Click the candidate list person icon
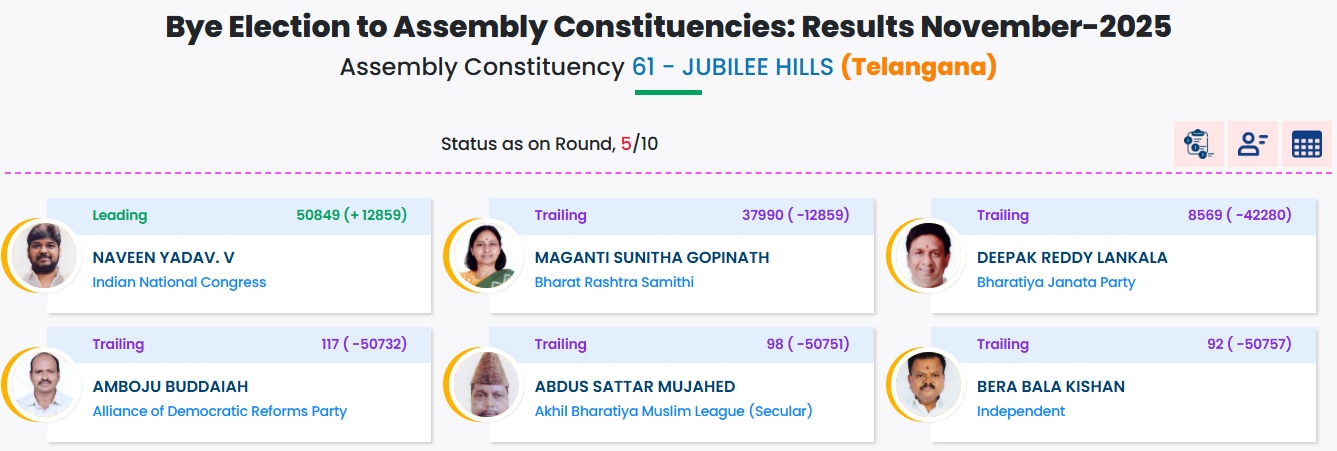The height and width of the screenshot is (451, 1337). tap(1252, 144)
